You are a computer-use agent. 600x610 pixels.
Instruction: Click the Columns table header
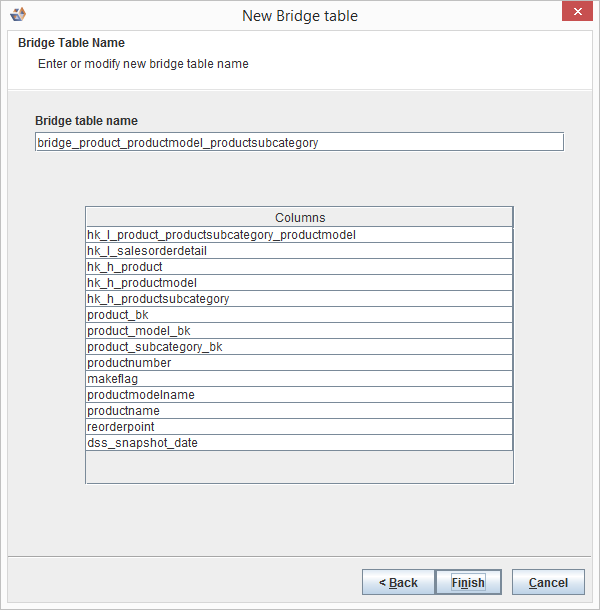tap(299, 217)
